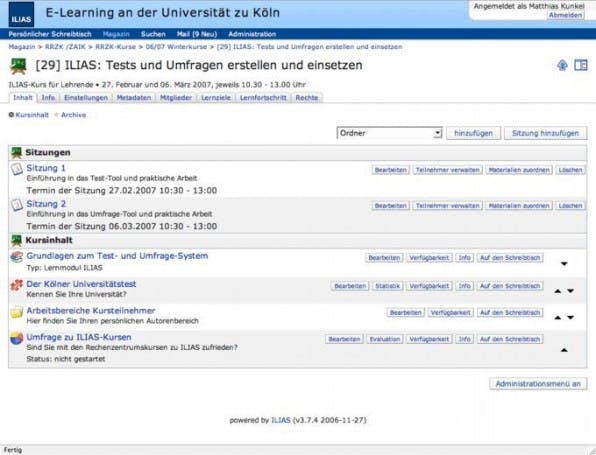Switch to the Metadaten tab
Viewport: 596px width, 455px height.
134,98
